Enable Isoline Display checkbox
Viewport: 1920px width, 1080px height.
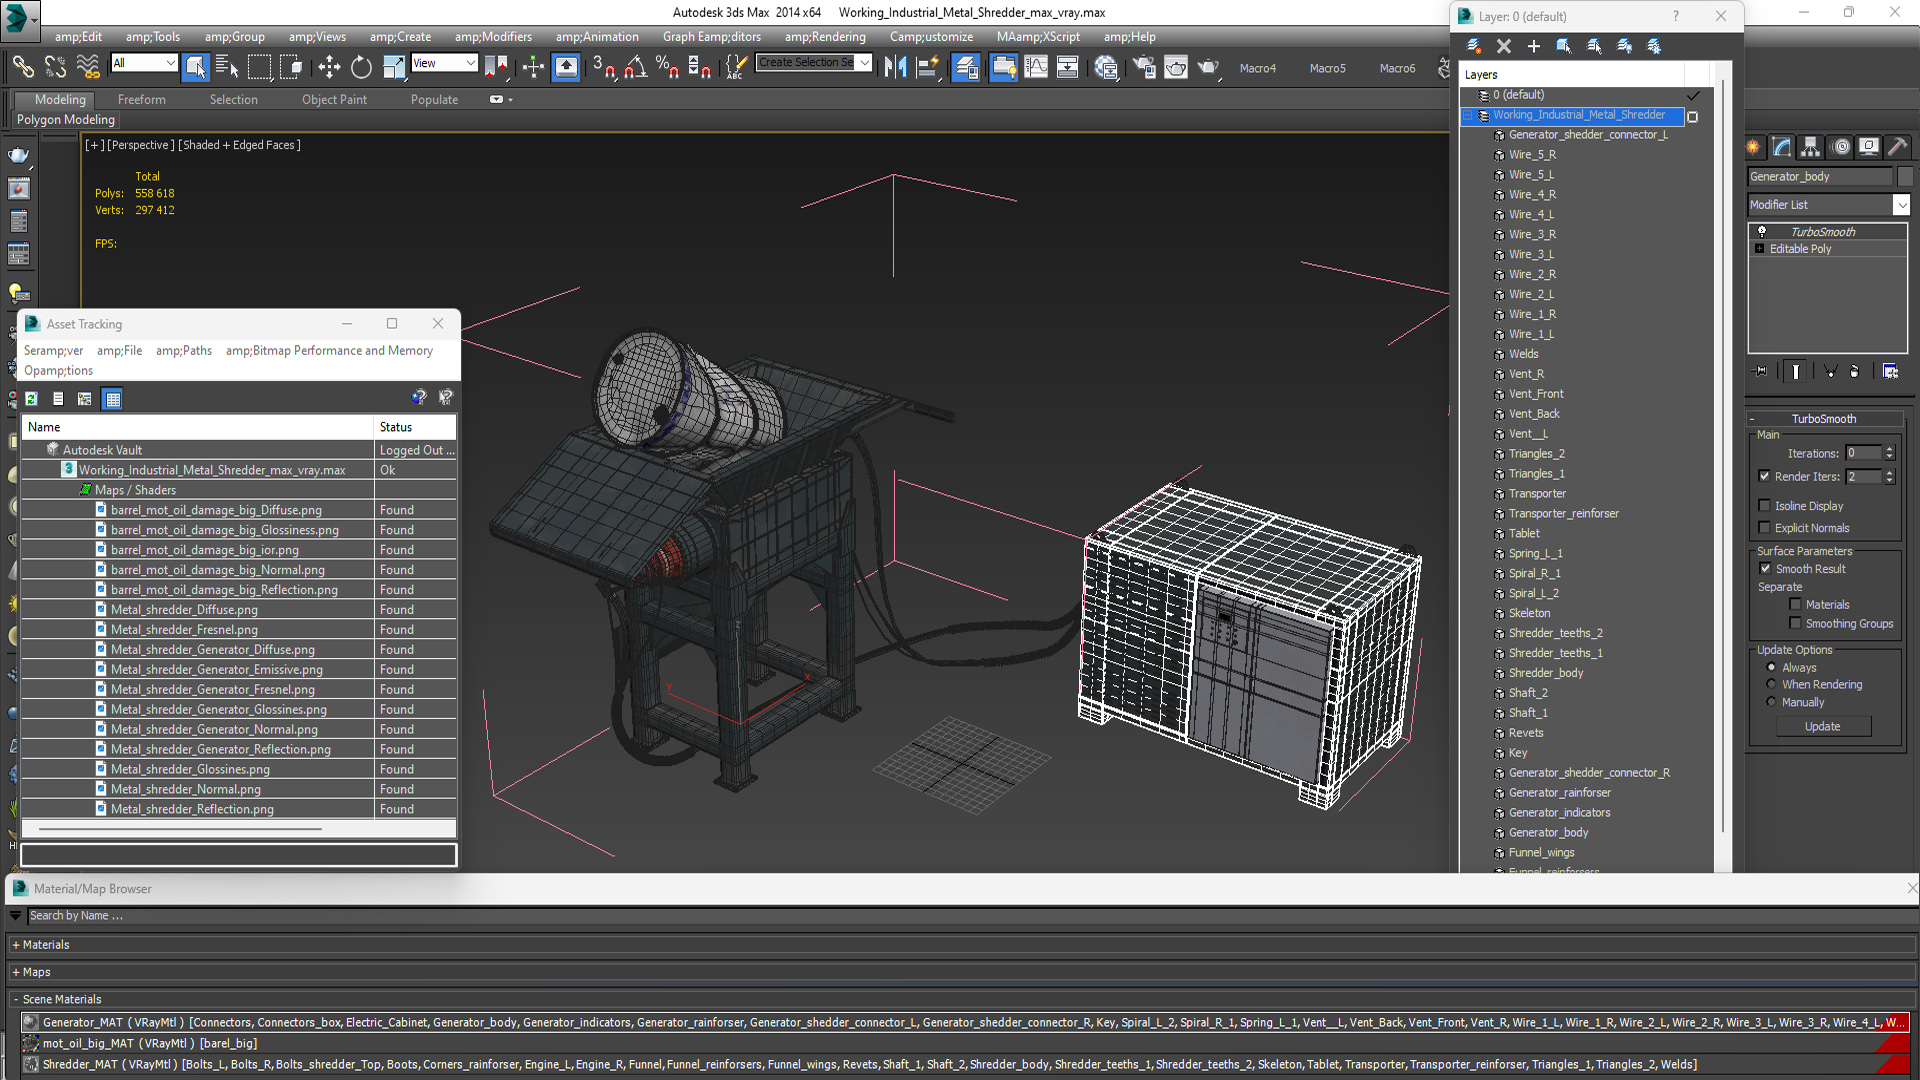point(1765,506)
